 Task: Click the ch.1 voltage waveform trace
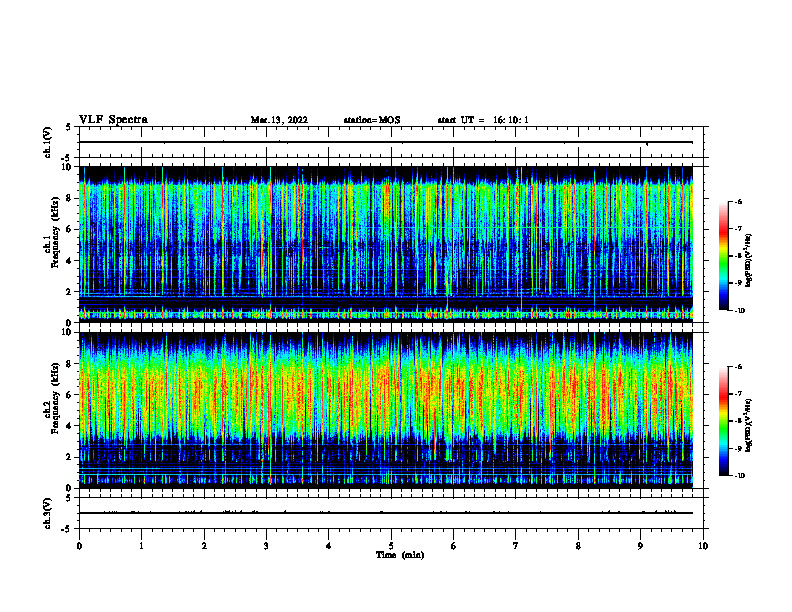tap(386, 142)
